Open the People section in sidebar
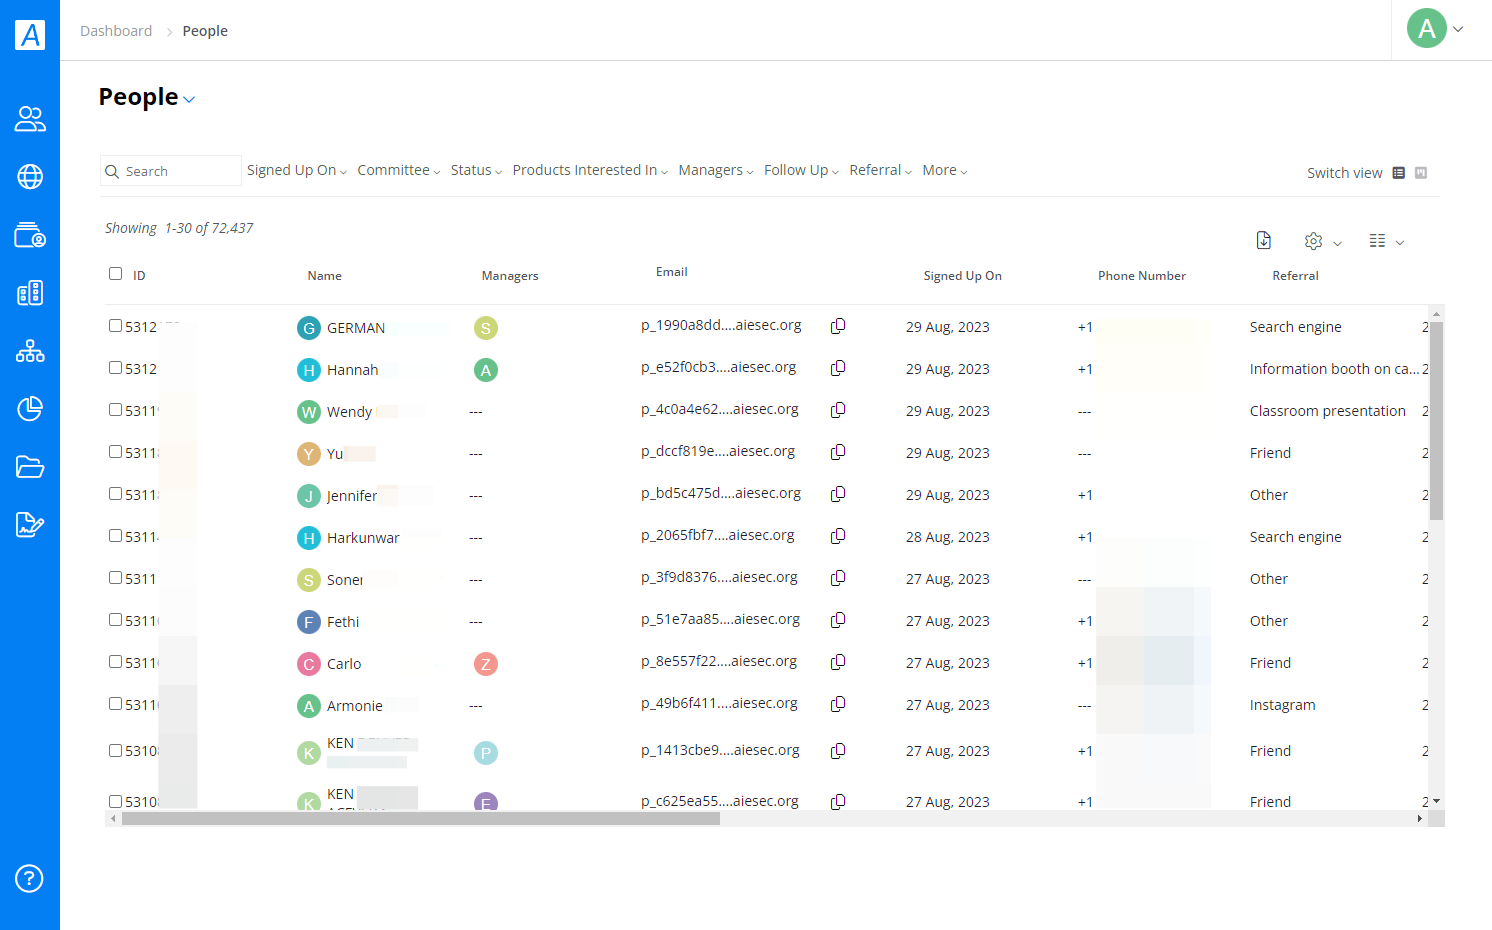 (30, 119)
